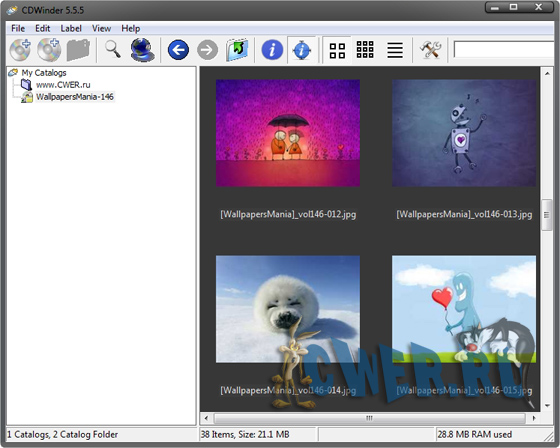This screenshot has width=560, height=448.
Task: Toggle the info panel compass icon
Action: pos(301,50)
